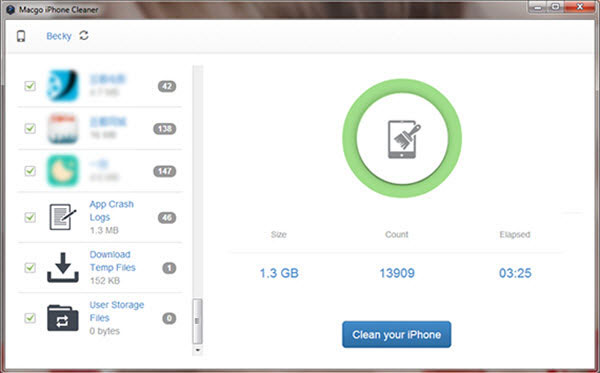The image size is (600, 373).
Task: Select the blue app icon with count 42
Action: coord(63,86)
